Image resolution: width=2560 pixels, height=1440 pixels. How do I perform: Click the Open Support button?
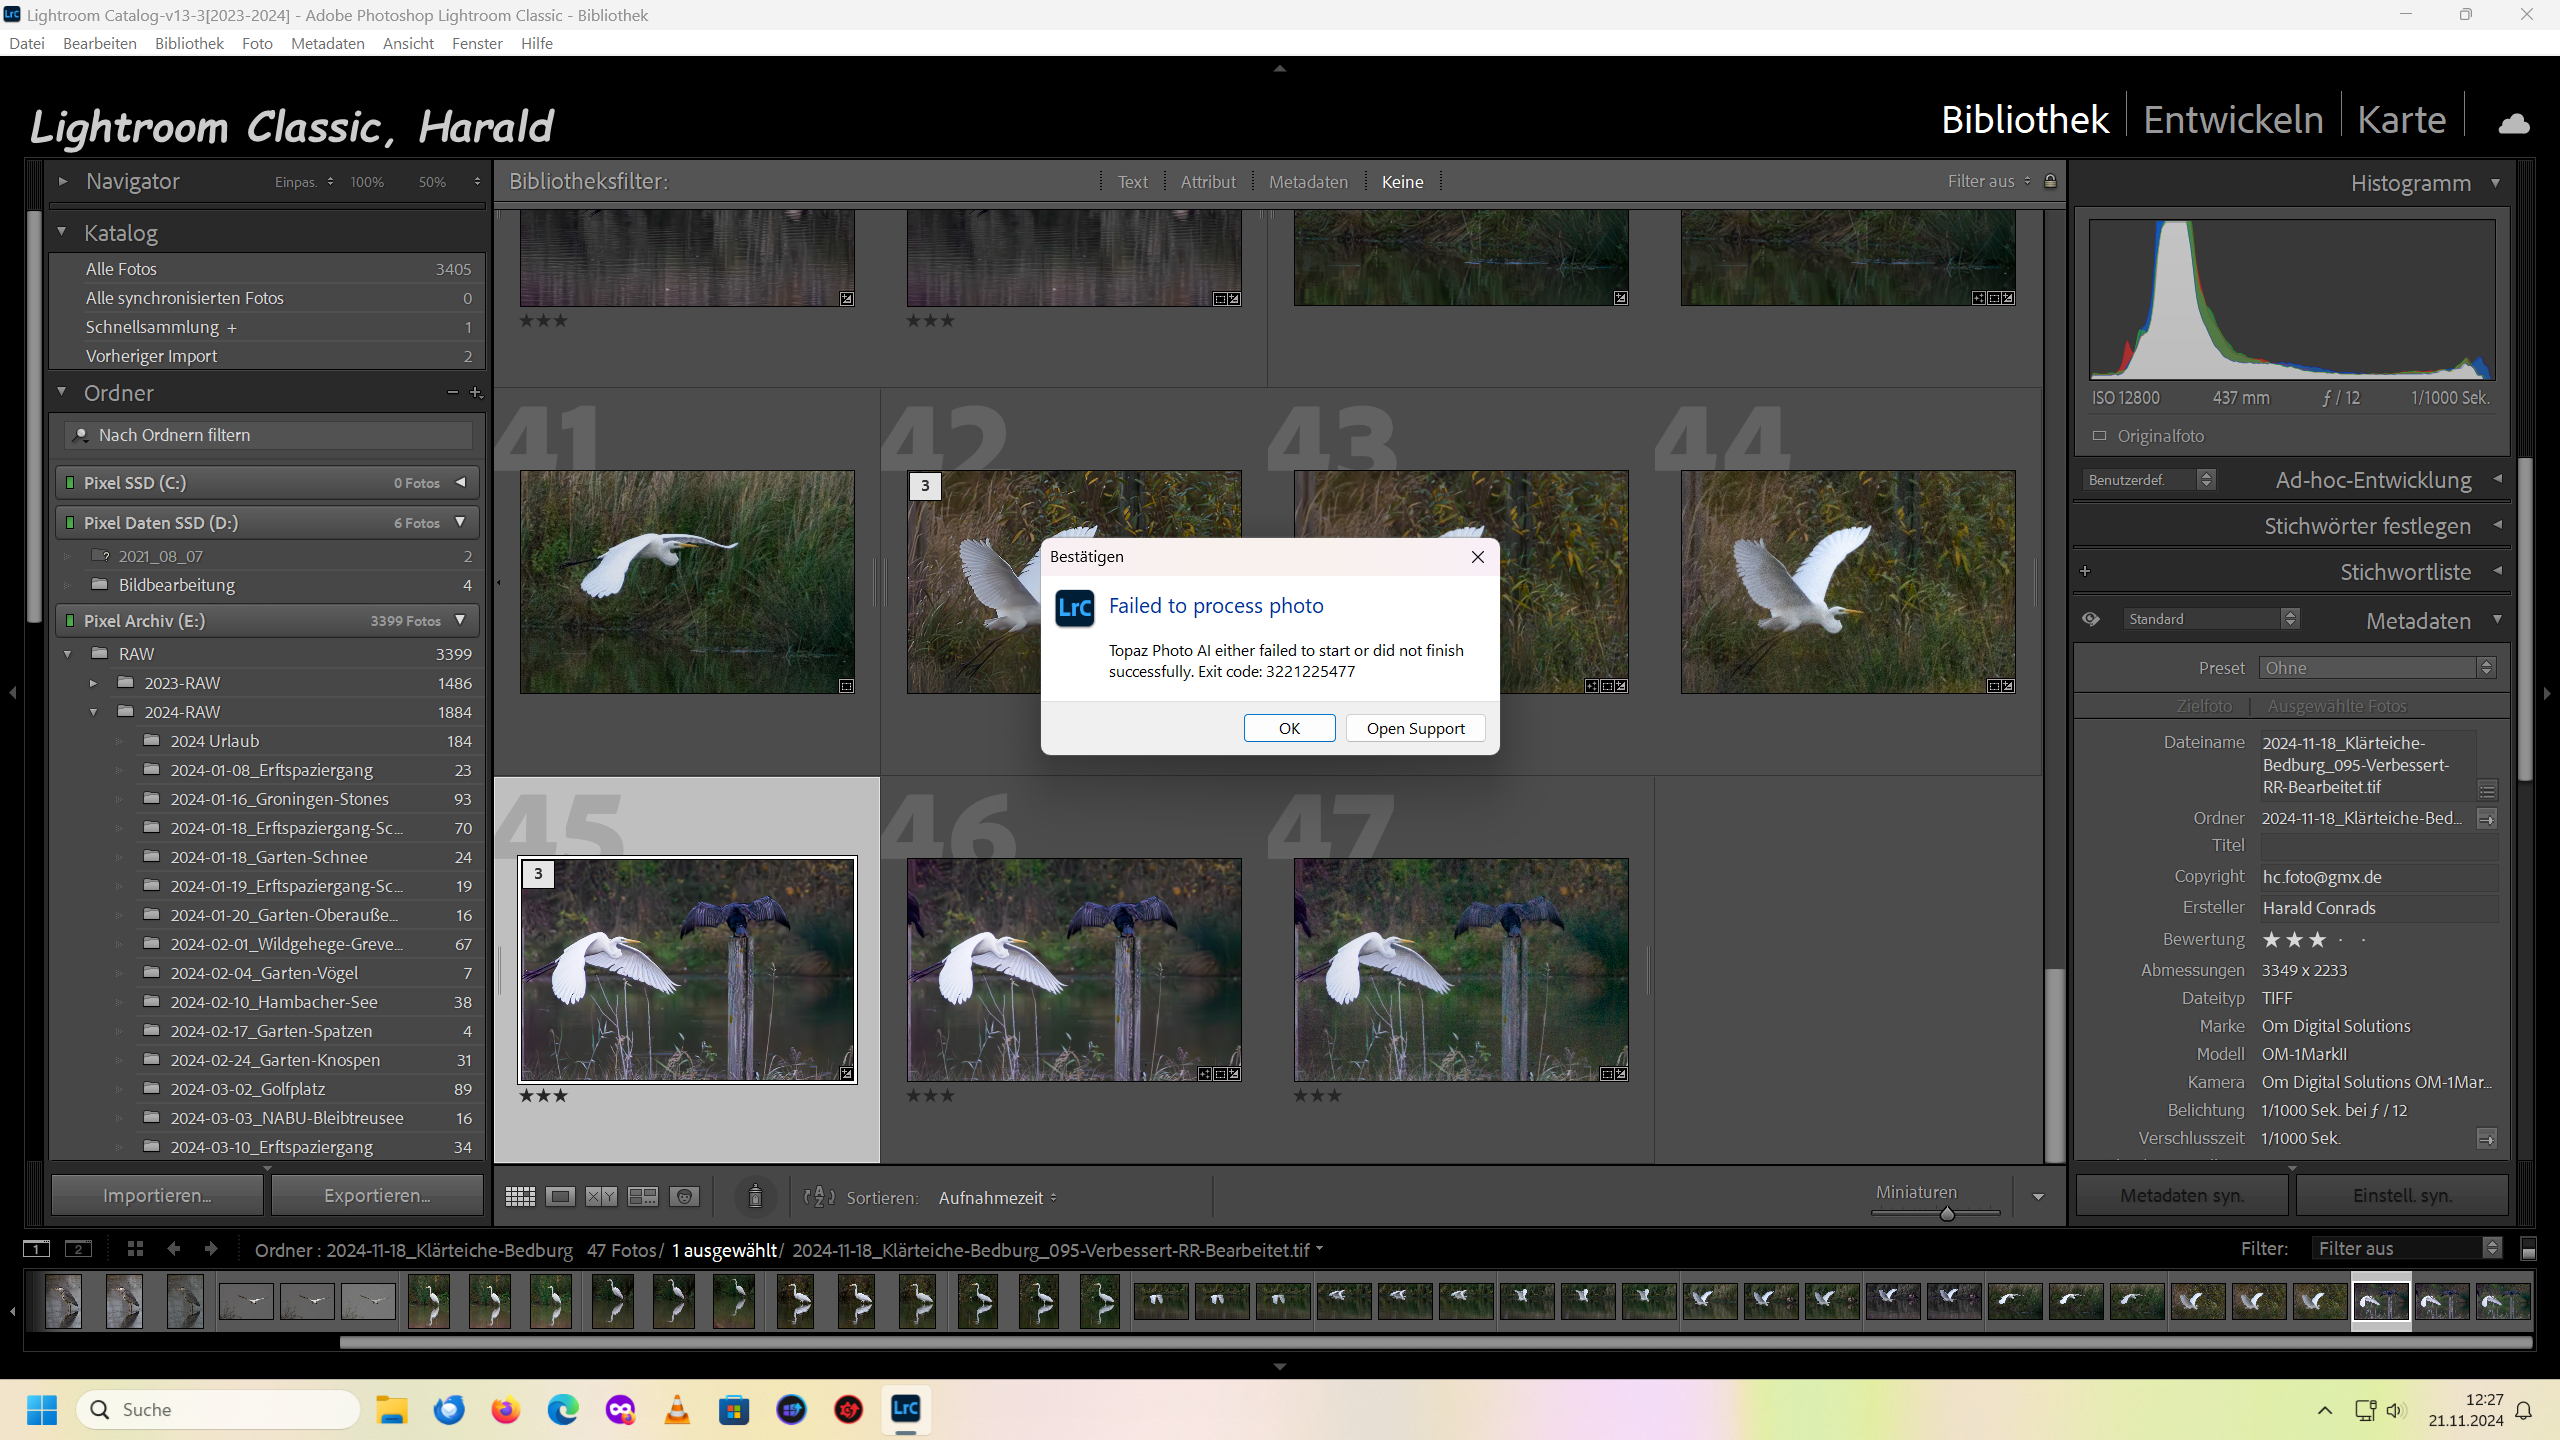coord(1415,728)
